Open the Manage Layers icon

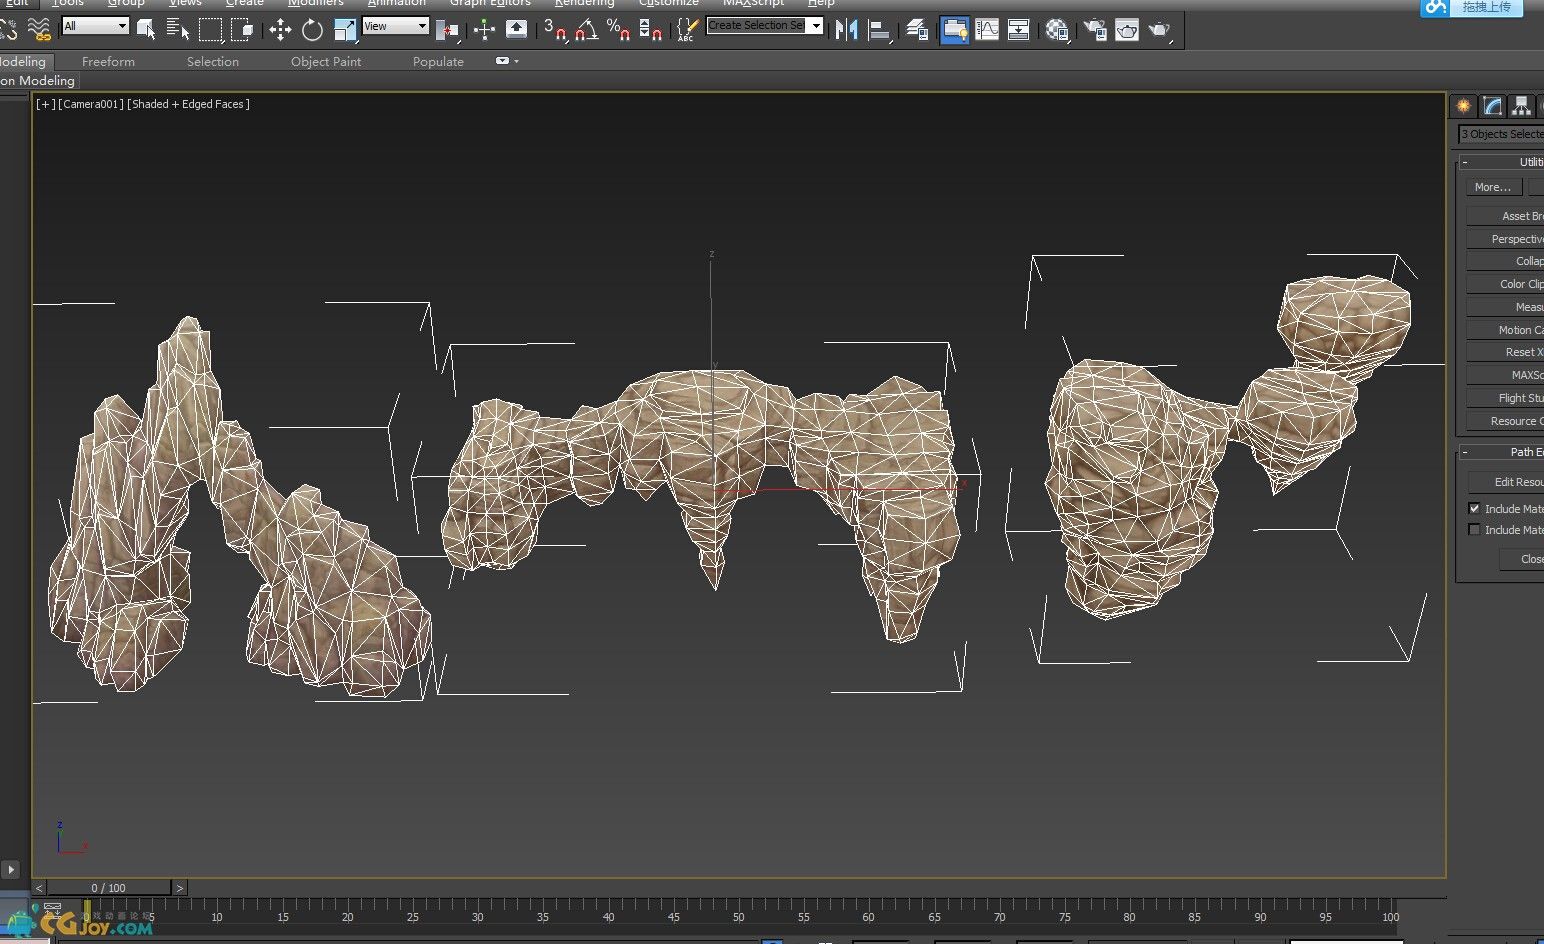917,29
